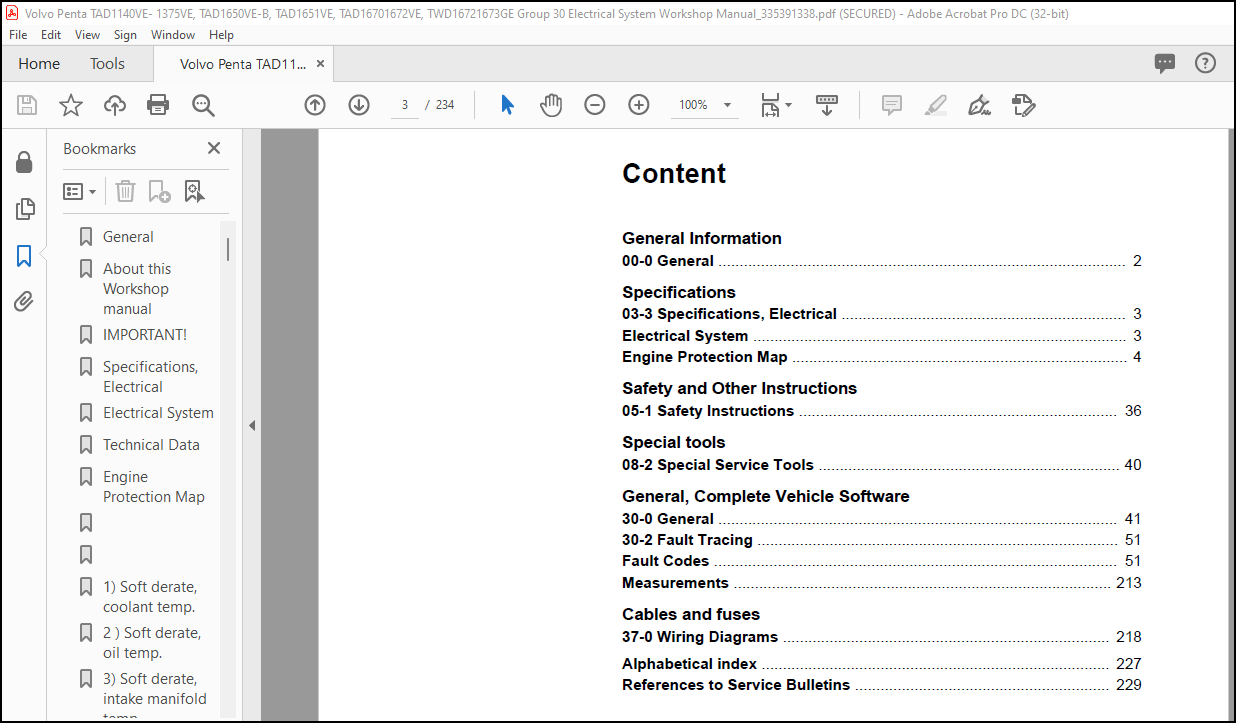Toggle the Bookmarks side panel icon
The width and height of the screenshot is (1236, 723).
[24, 256]
